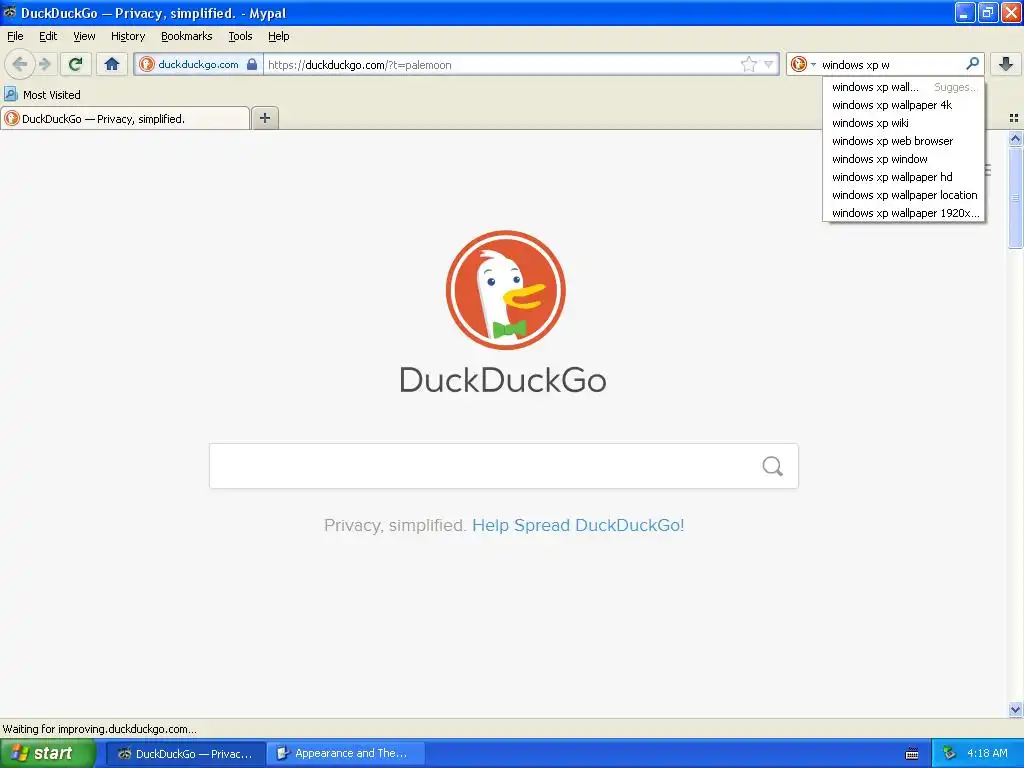Open the search engine selector dropdown
Image resolution: width=1024 pixels, height=768 pixels.
point(803,64)
